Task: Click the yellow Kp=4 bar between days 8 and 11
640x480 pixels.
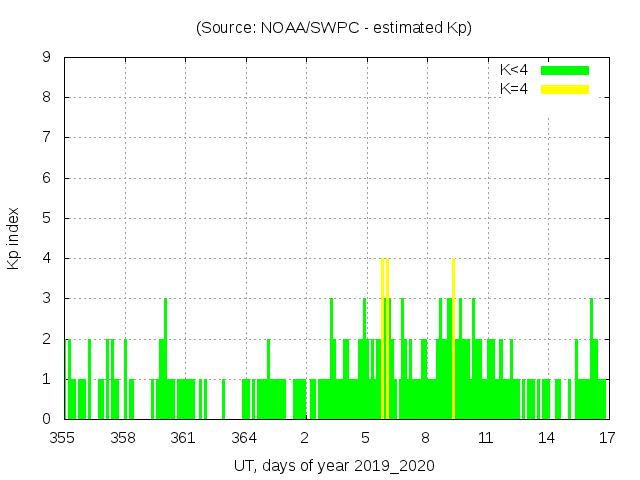Action: [x=454, y=340]
